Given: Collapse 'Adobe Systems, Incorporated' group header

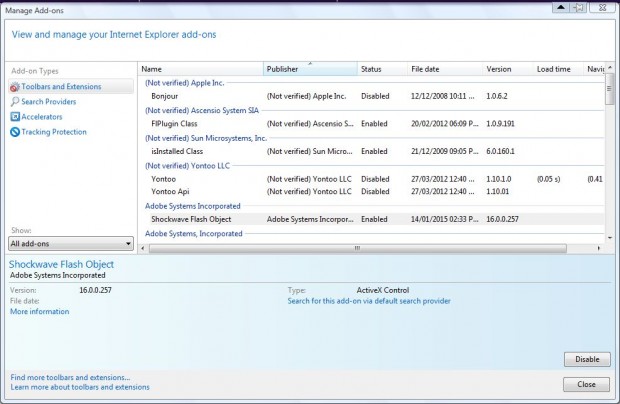Looking at the screenshot, I should click(193, 234).
